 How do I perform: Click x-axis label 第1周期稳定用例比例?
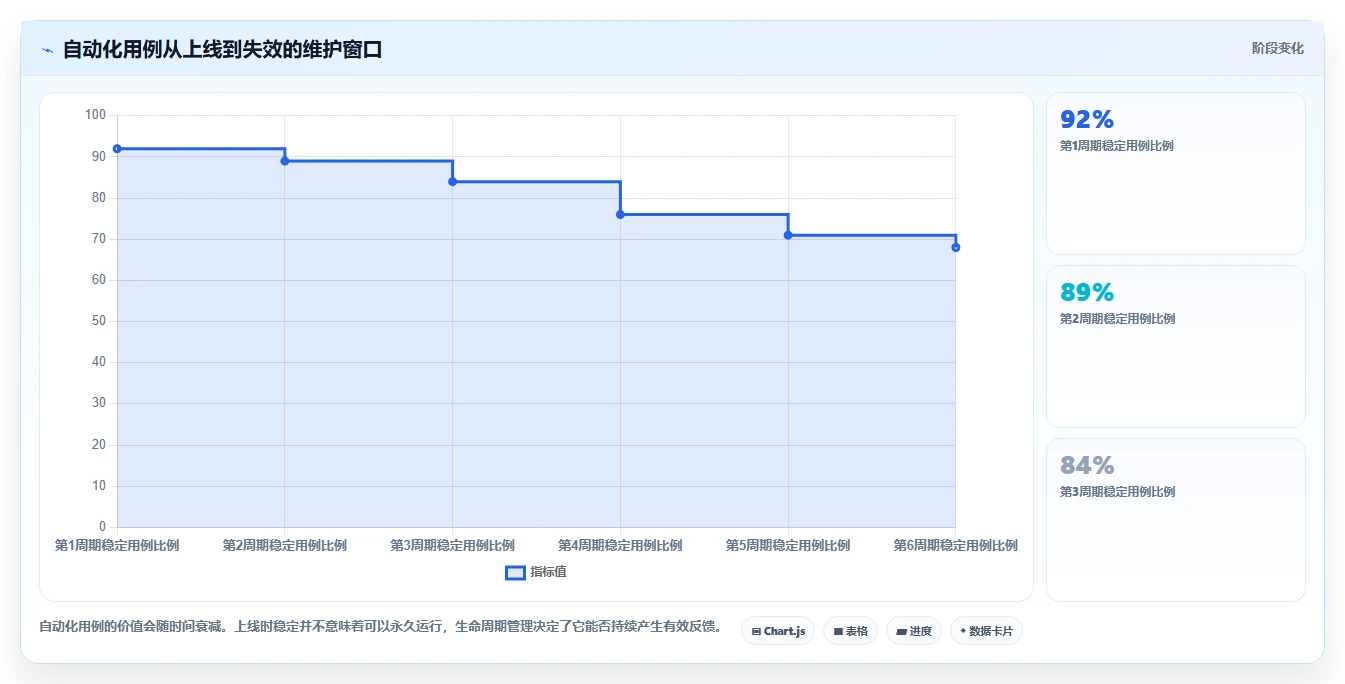point(117,545)
